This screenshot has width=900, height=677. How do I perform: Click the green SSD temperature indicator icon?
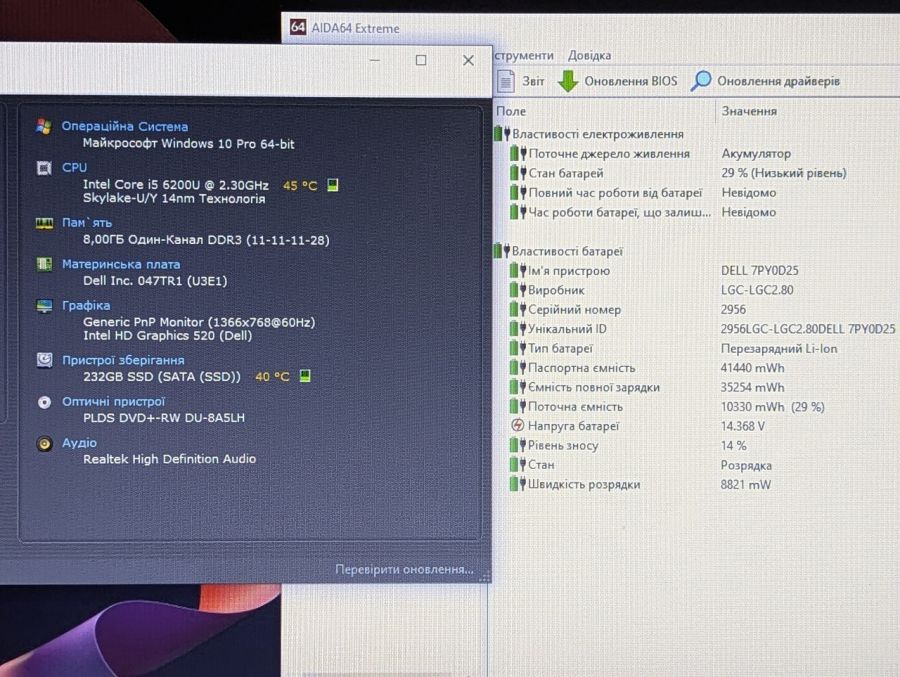(x=305, y=376)
